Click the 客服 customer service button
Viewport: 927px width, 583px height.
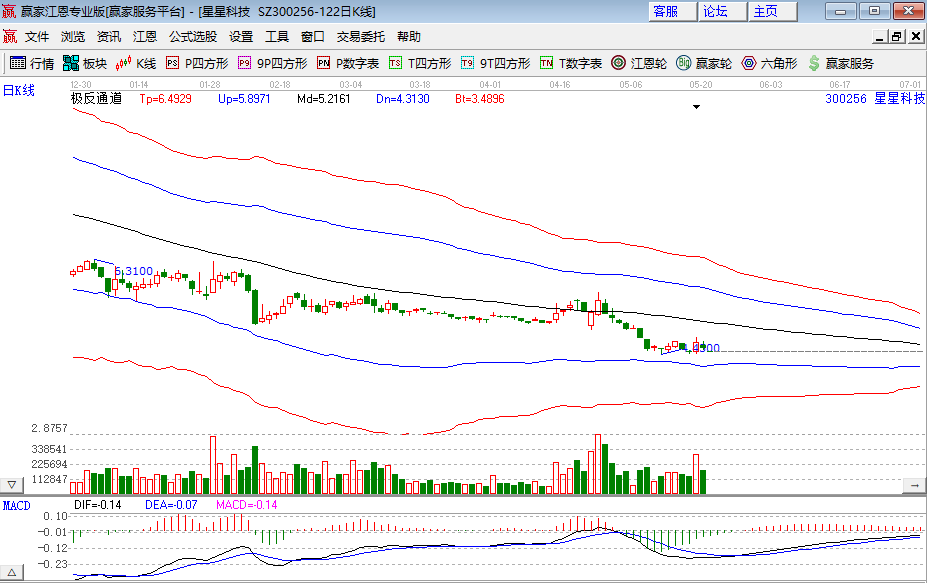673,12
